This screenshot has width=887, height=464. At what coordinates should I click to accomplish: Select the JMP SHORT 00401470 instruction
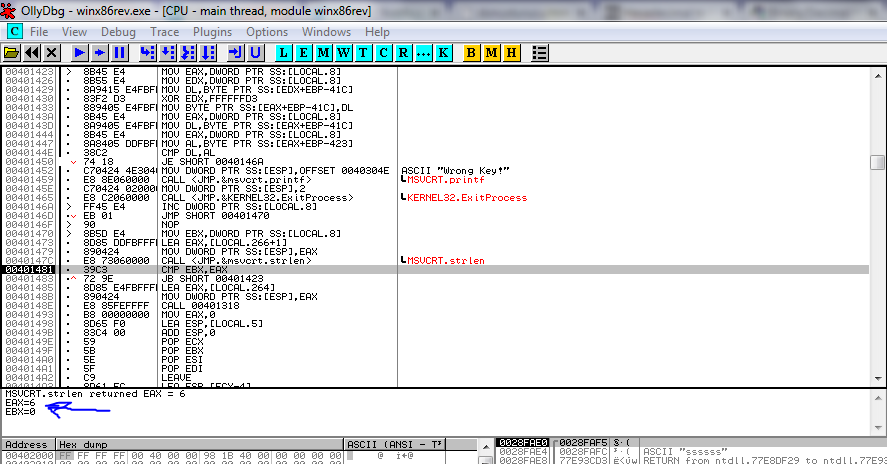coord(215,216)
